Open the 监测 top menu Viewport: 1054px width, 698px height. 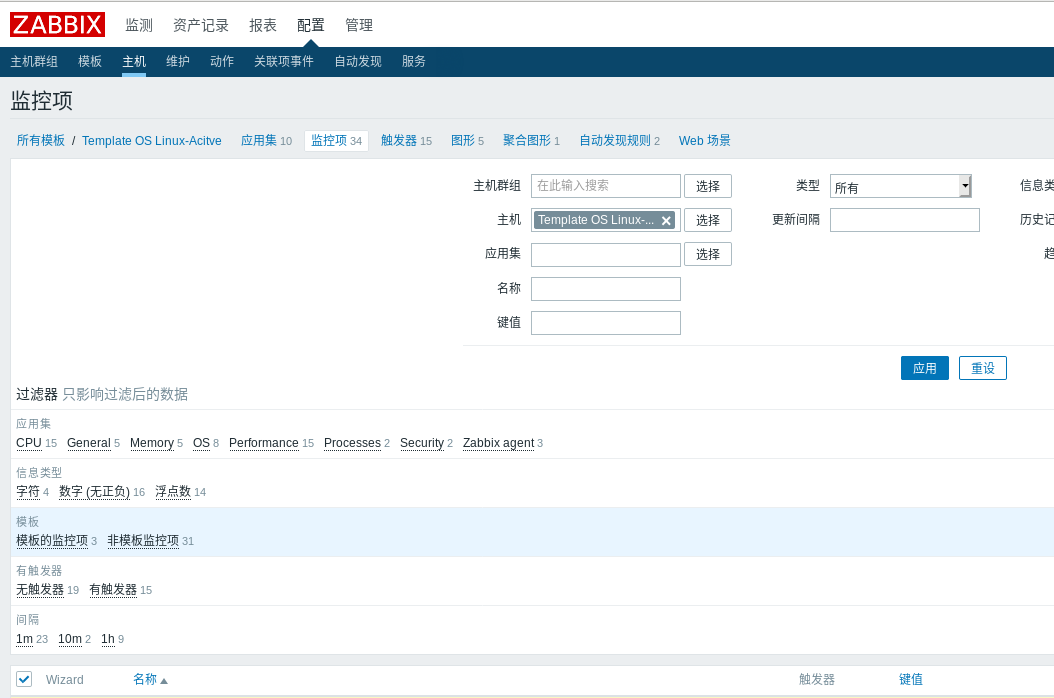click(139, 26)
